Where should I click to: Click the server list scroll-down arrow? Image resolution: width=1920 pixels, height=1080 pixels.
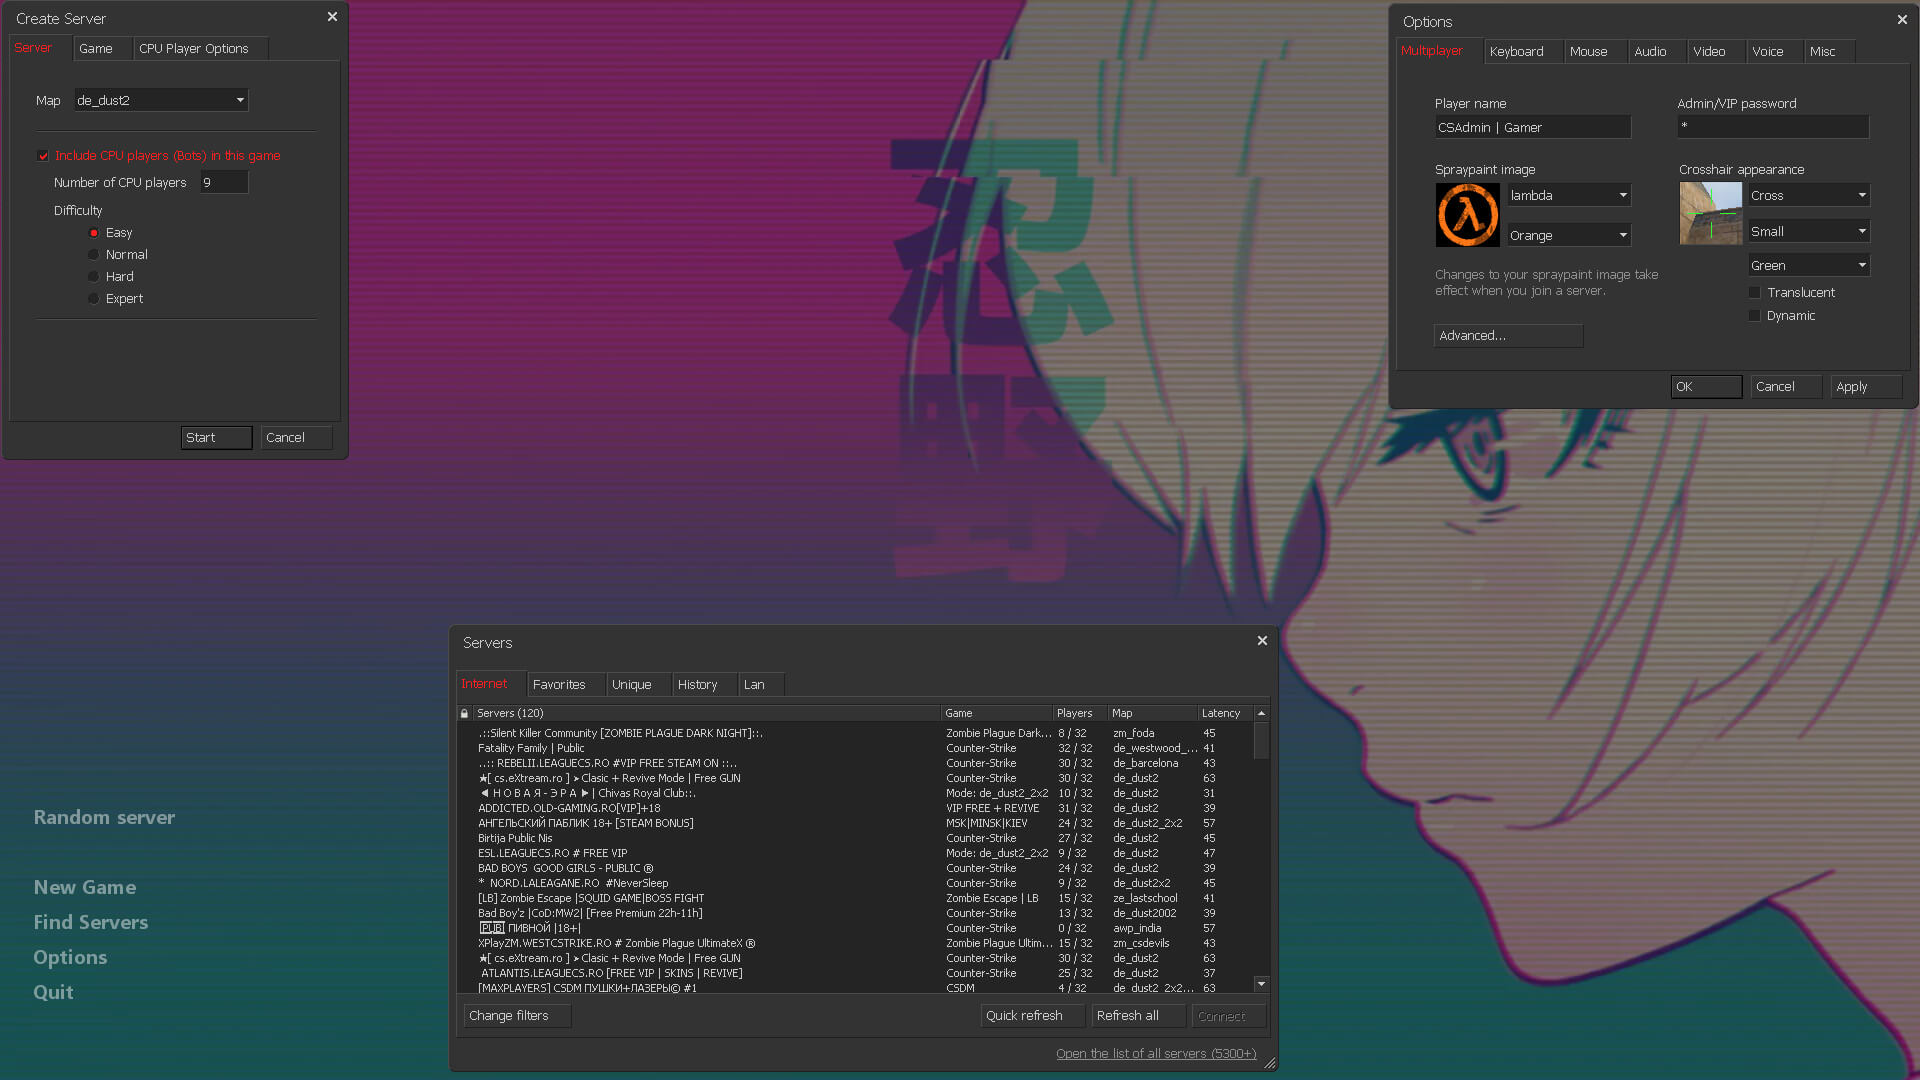(x=1261, y=984)
